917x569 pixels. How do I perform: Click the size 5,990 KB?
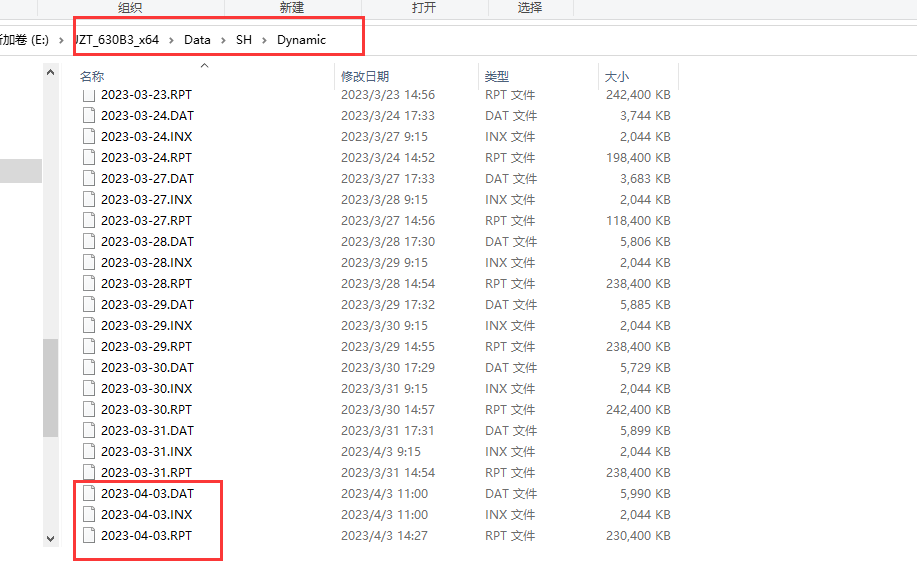pyautogui.click(x=645, y=494)
